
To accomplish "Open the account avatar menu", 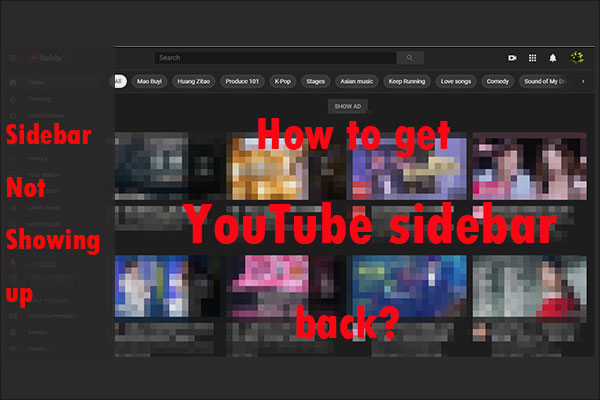I will click(x=577, y=57).
